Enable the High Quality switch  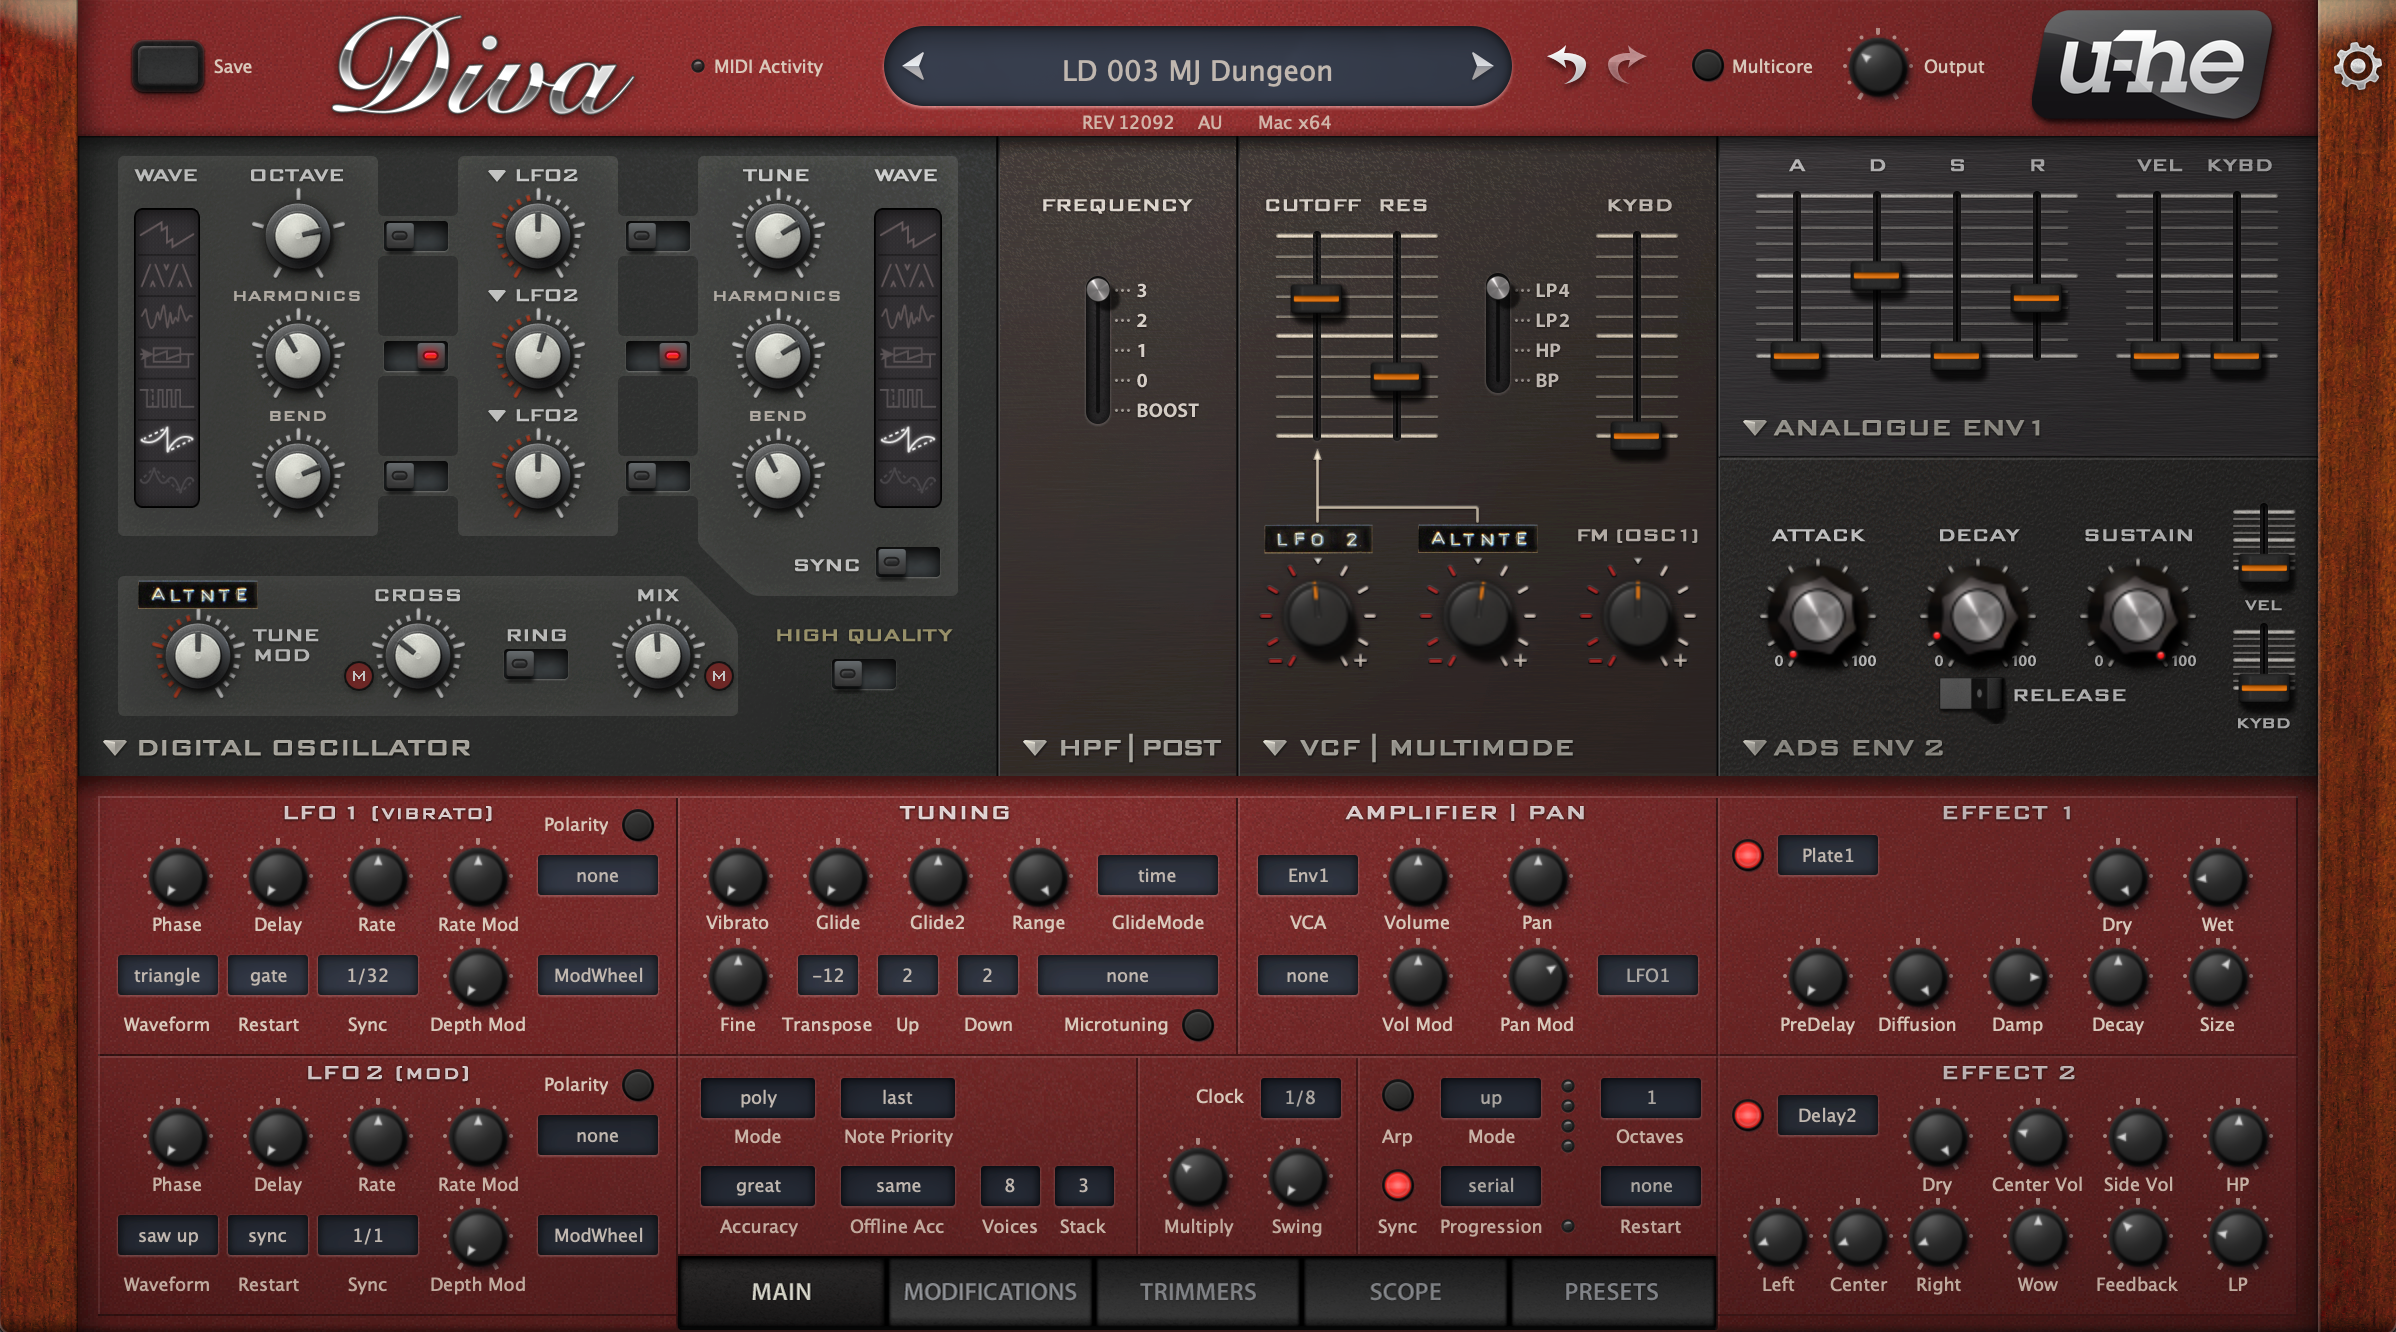coord(863,674)
